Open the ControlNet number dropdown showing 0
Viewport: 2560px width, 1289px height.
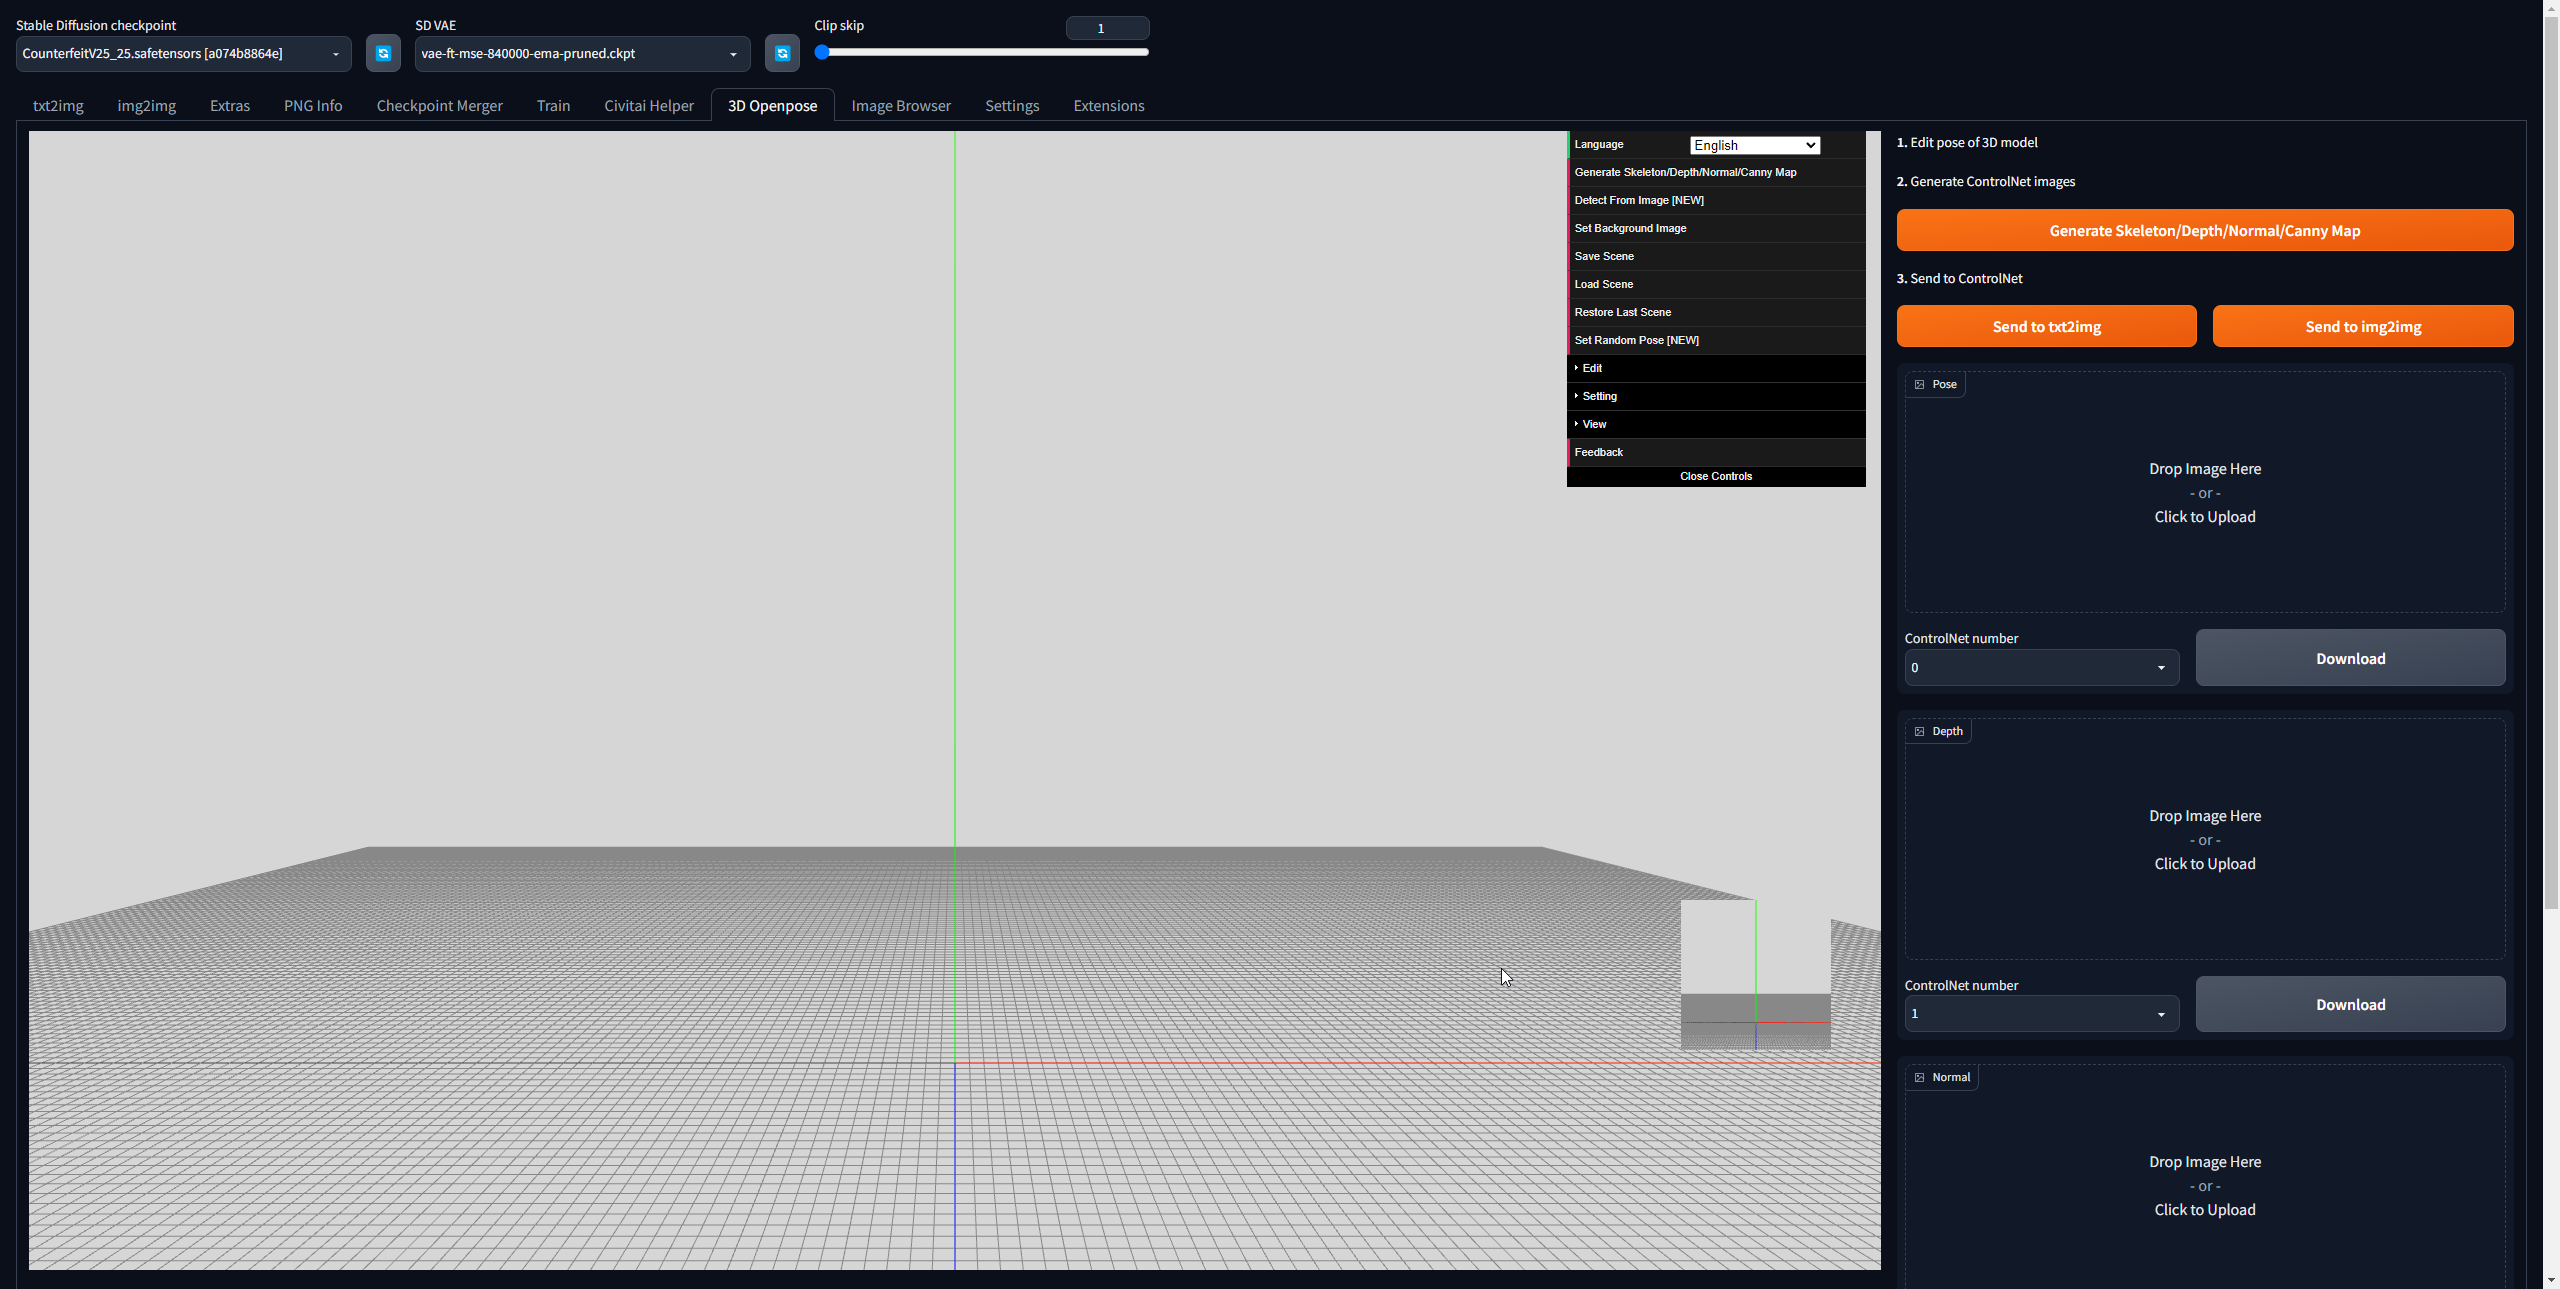pyautogui.click(x=2041, y=668)
